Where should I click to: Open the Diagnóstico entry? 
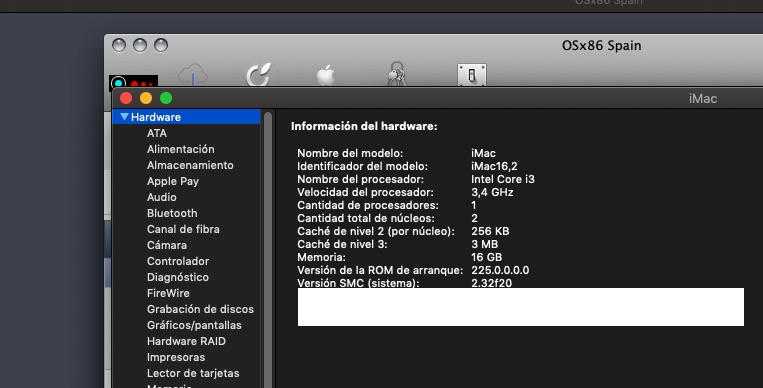point(178,277)
